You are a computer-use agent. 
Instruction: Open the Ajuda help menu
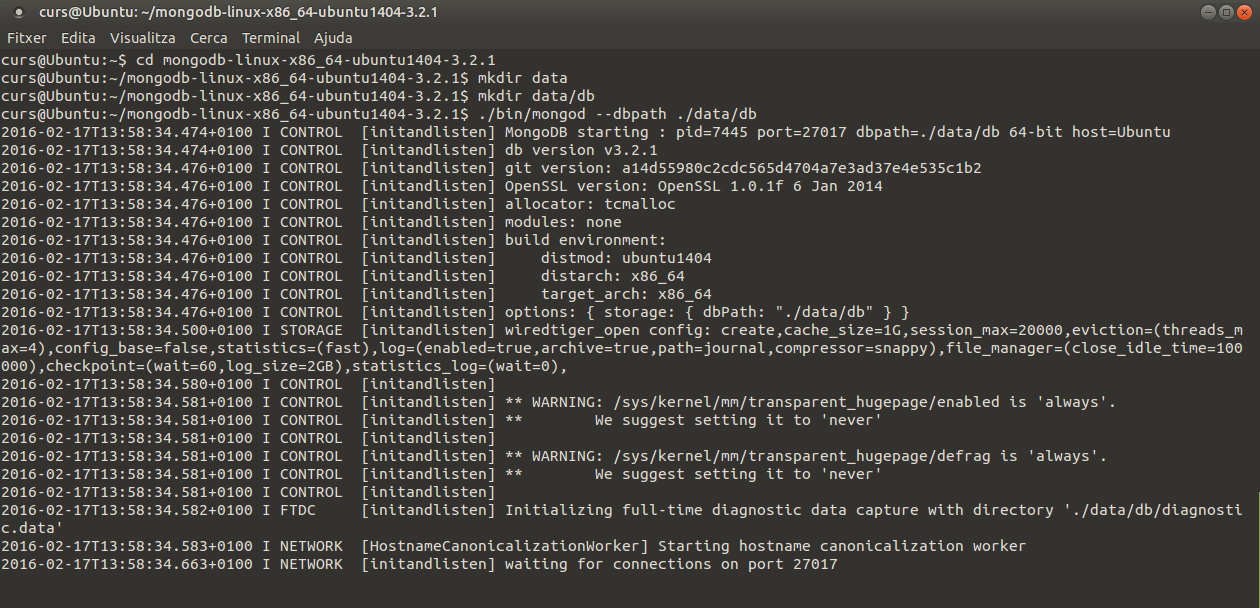point(333,38)
